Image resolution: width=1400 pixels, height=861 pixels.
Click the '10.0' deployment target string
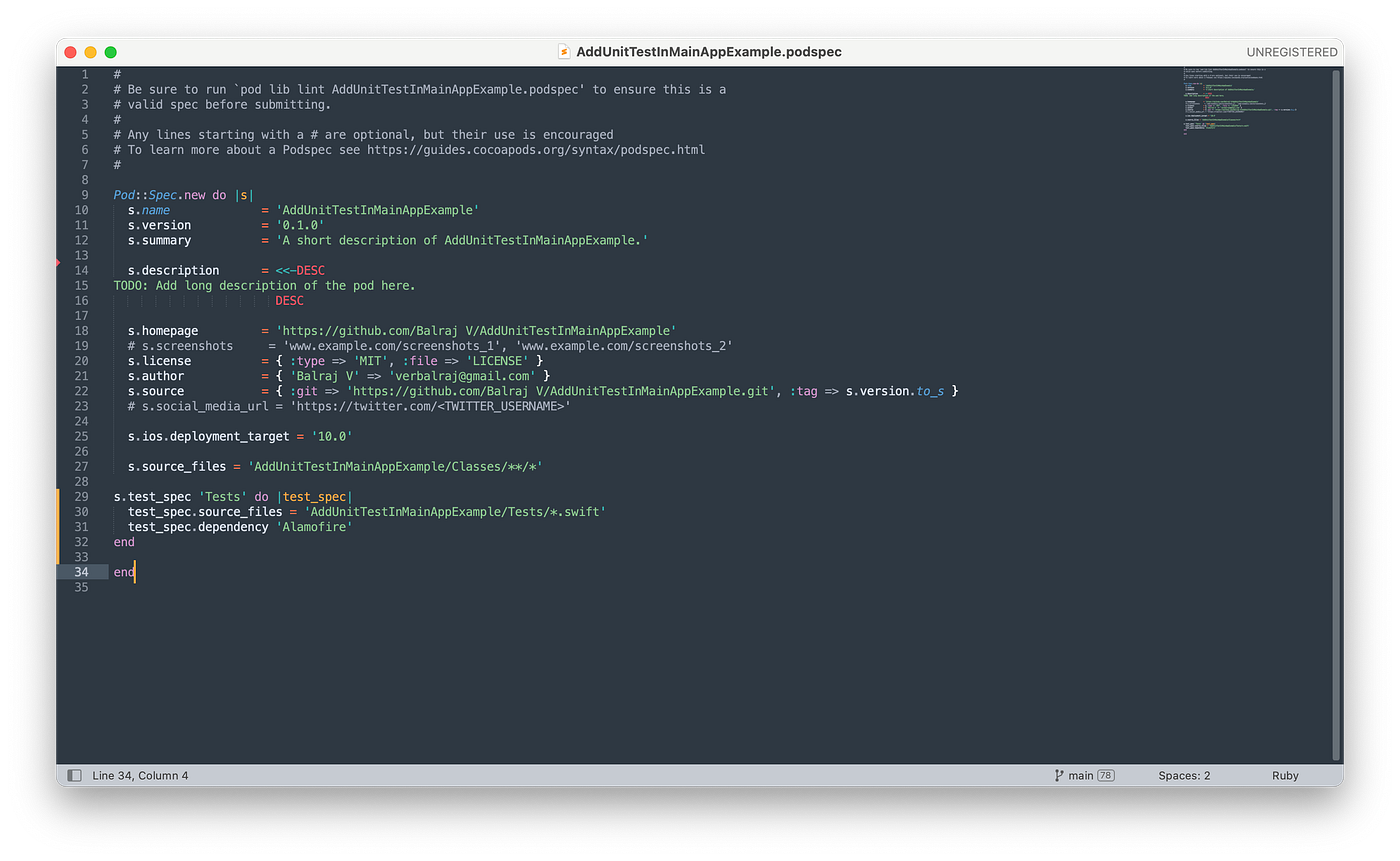tap(332, 436)
